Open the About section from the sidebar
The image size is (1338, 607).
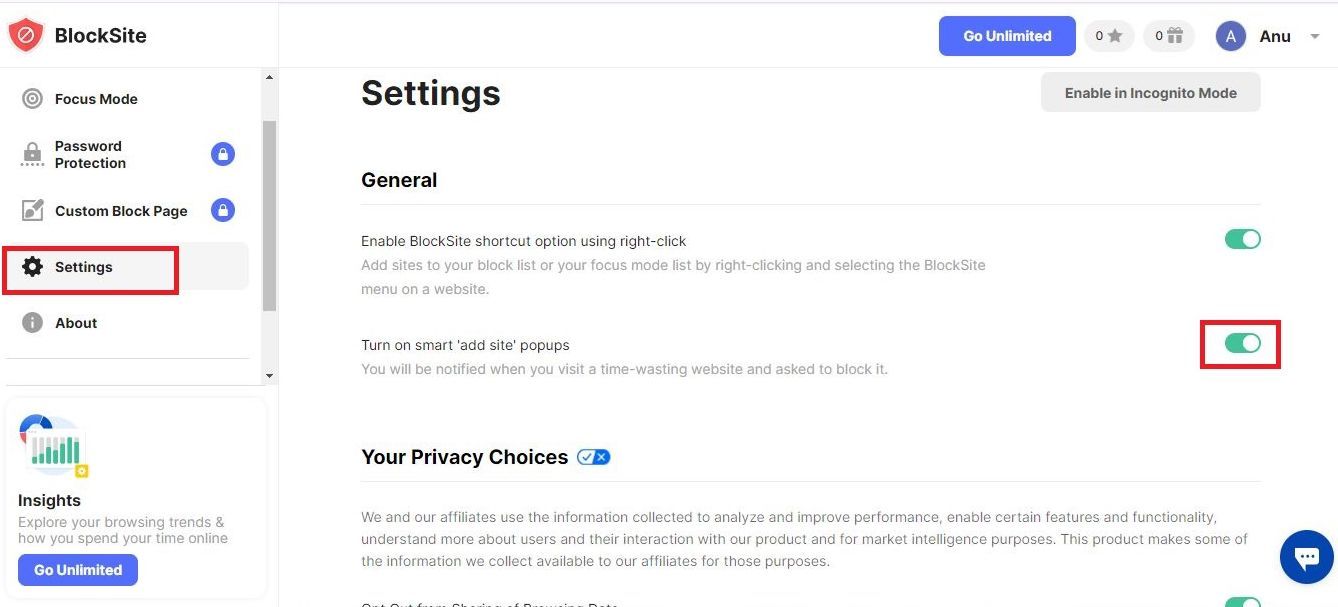pos(76,322)
